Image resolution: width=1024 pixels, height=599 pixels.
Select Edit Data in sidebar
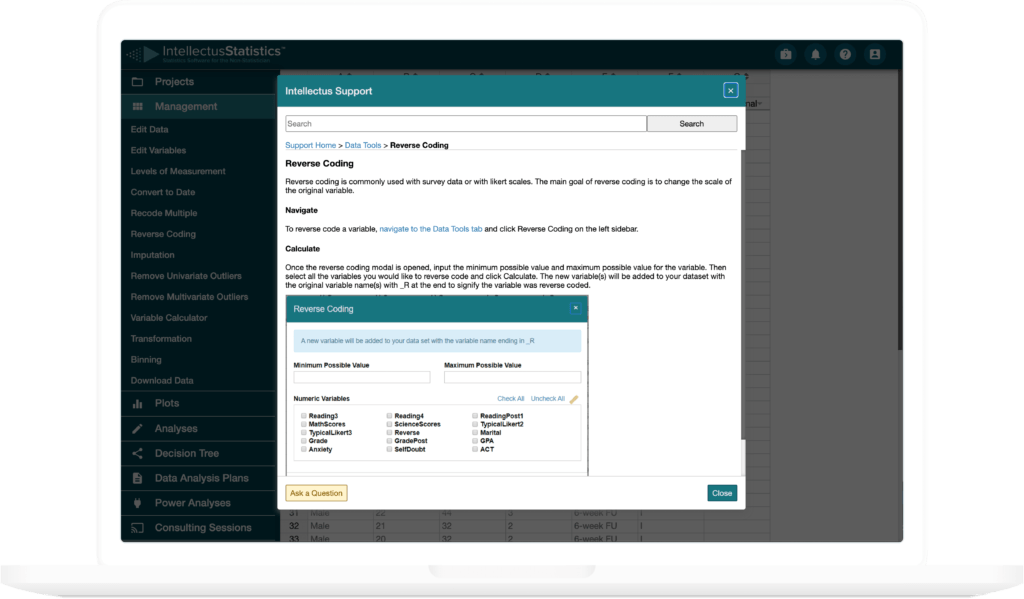150,129
